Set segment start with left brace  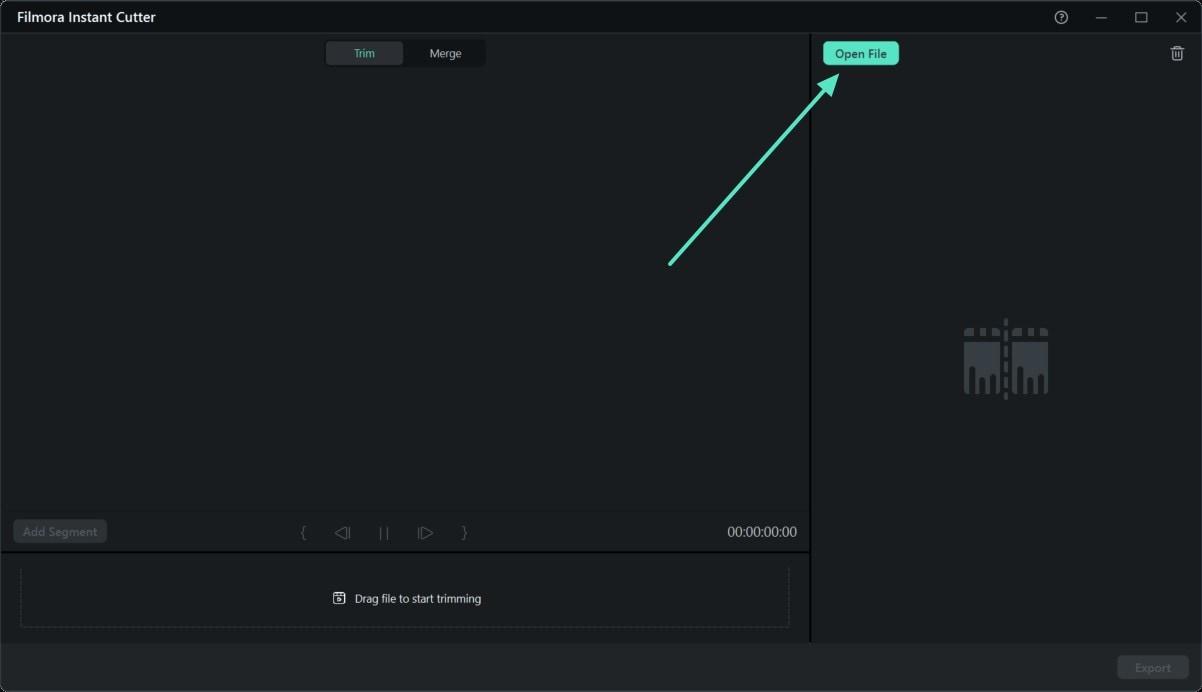click(x=303, y=533)
